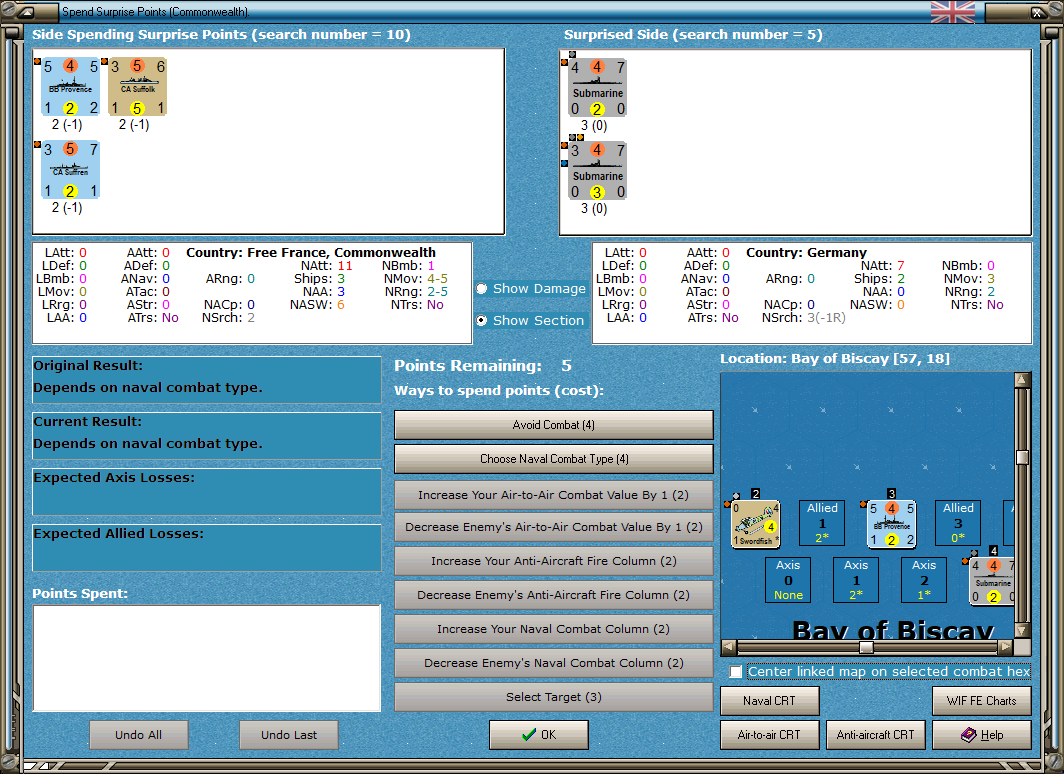1064x774 pixels.
Task: Click the map's vertical scrollbar thumb
Action: coord(1023,457)
